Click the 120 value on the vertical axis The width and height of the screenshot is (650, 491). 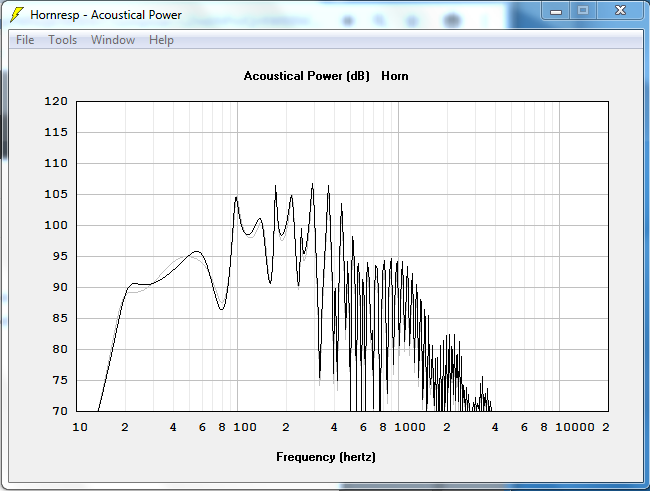pyautogui.click(x=56, y=101)
